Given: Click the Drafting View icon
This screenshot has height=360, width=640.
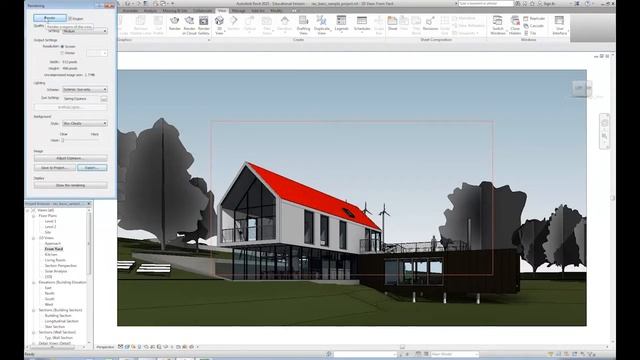Looking at the screenshot, I should click(303, 25).
